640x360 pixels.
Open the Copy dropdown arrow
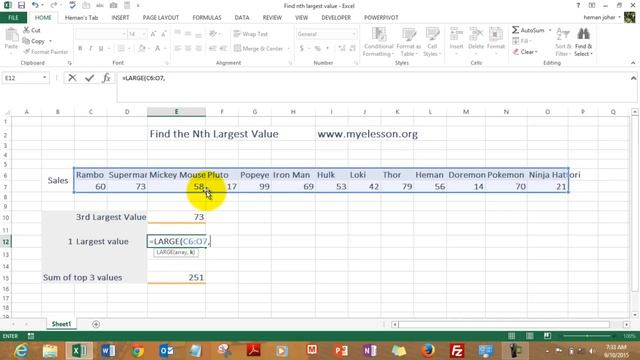click(50, 41)
